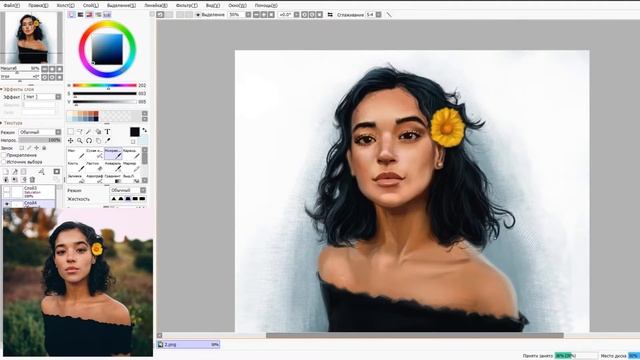Toggle the Выделение checkbox in toolbar
This screenshot has width=640, height=360.
(x=198, y=15)
